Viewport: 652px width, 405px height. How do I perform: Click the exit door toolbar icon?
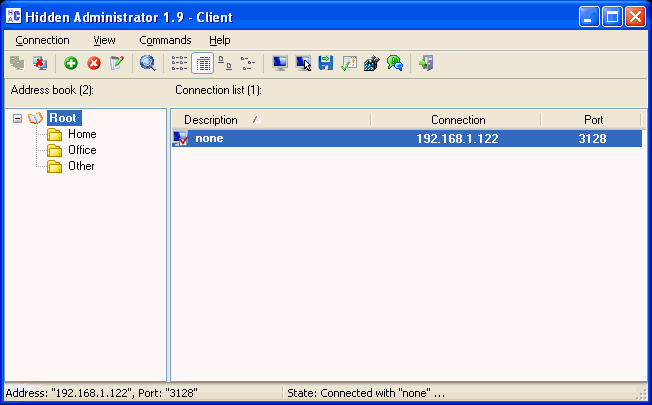click(x=426, y=63)
